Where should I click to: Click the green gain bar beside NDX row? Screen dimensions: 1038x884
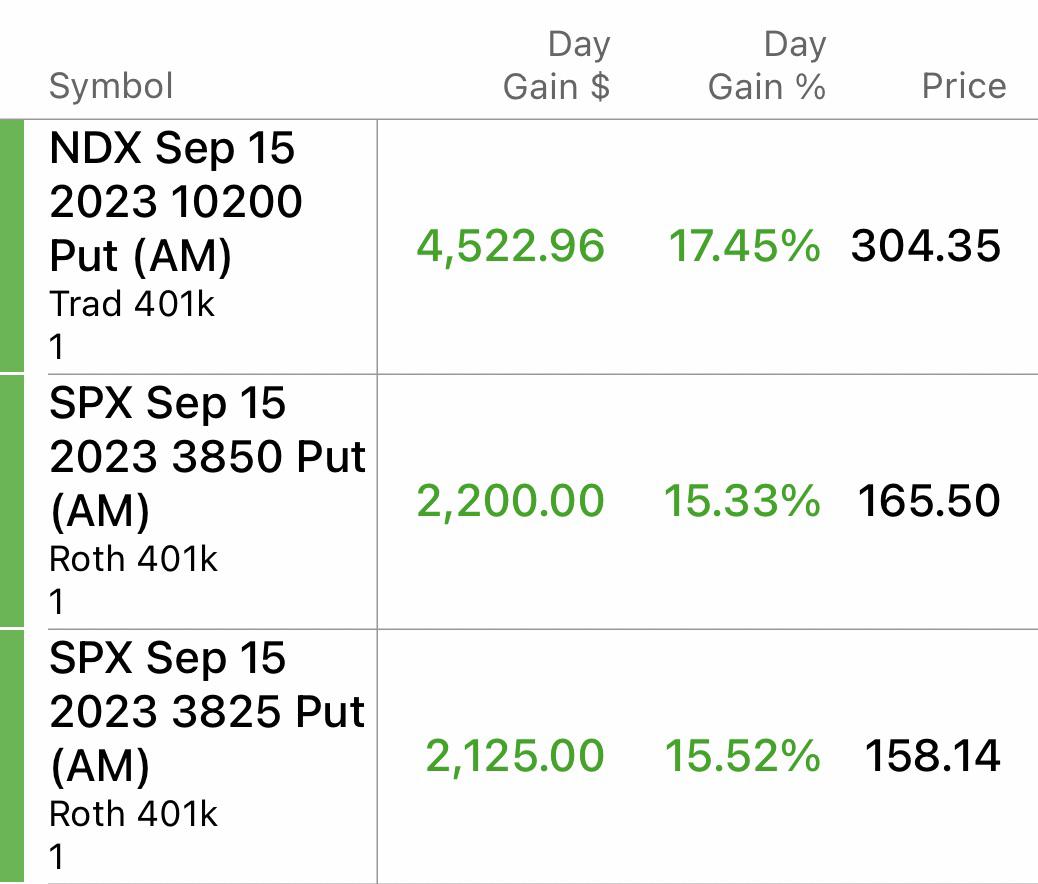click(x=11, y=246)
